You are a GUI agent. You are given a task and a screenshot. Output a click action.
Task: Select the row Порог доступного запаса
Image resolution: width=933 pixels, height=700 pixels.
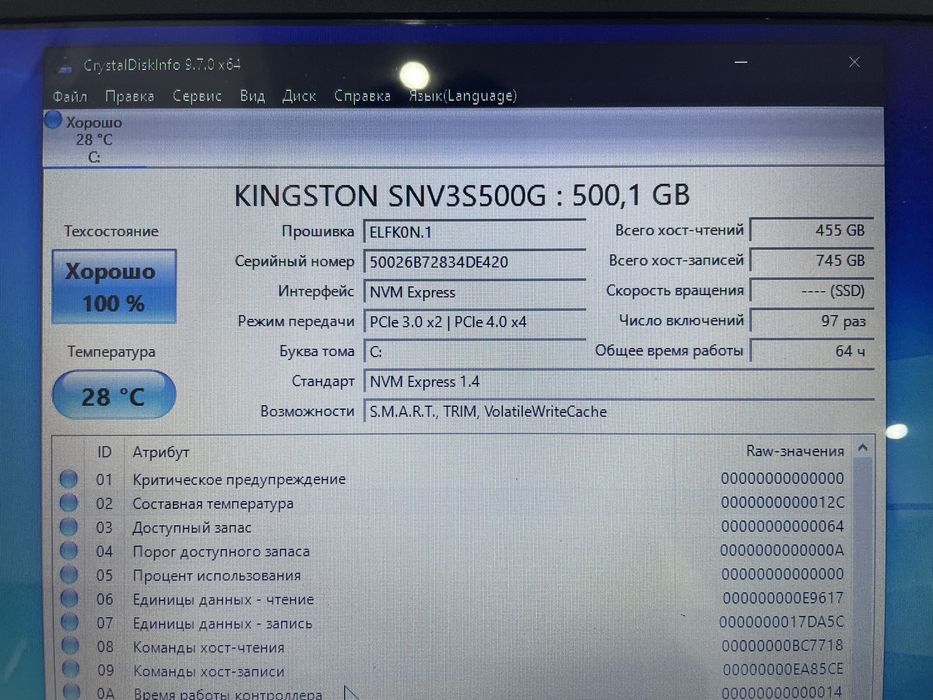tap(453, 551)
